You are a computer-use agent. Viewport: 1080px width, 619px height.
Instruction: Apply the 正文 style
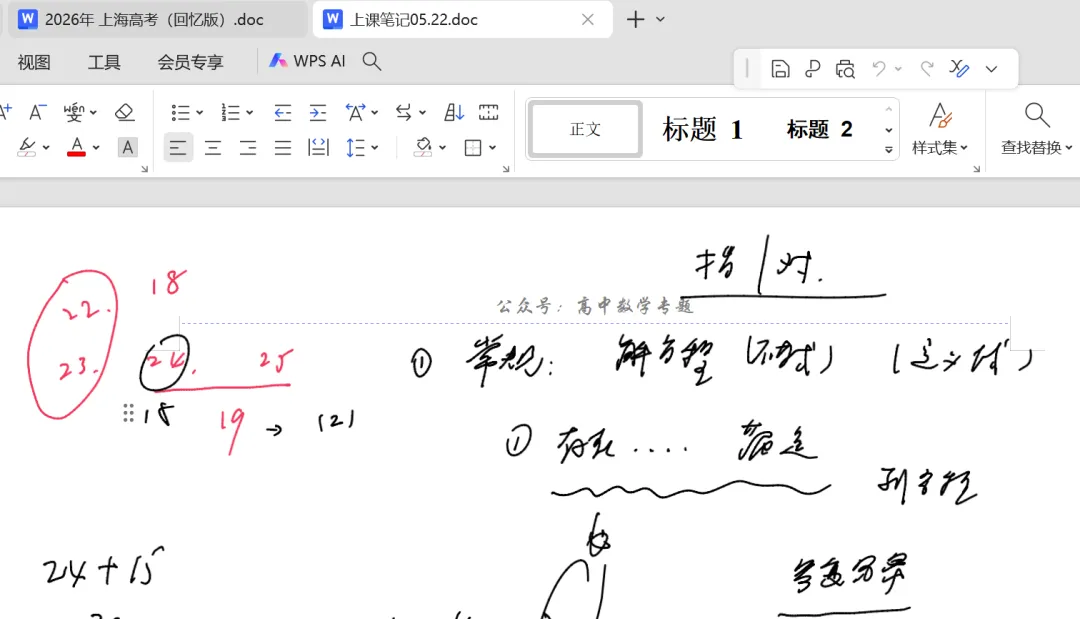pos(585,129)
